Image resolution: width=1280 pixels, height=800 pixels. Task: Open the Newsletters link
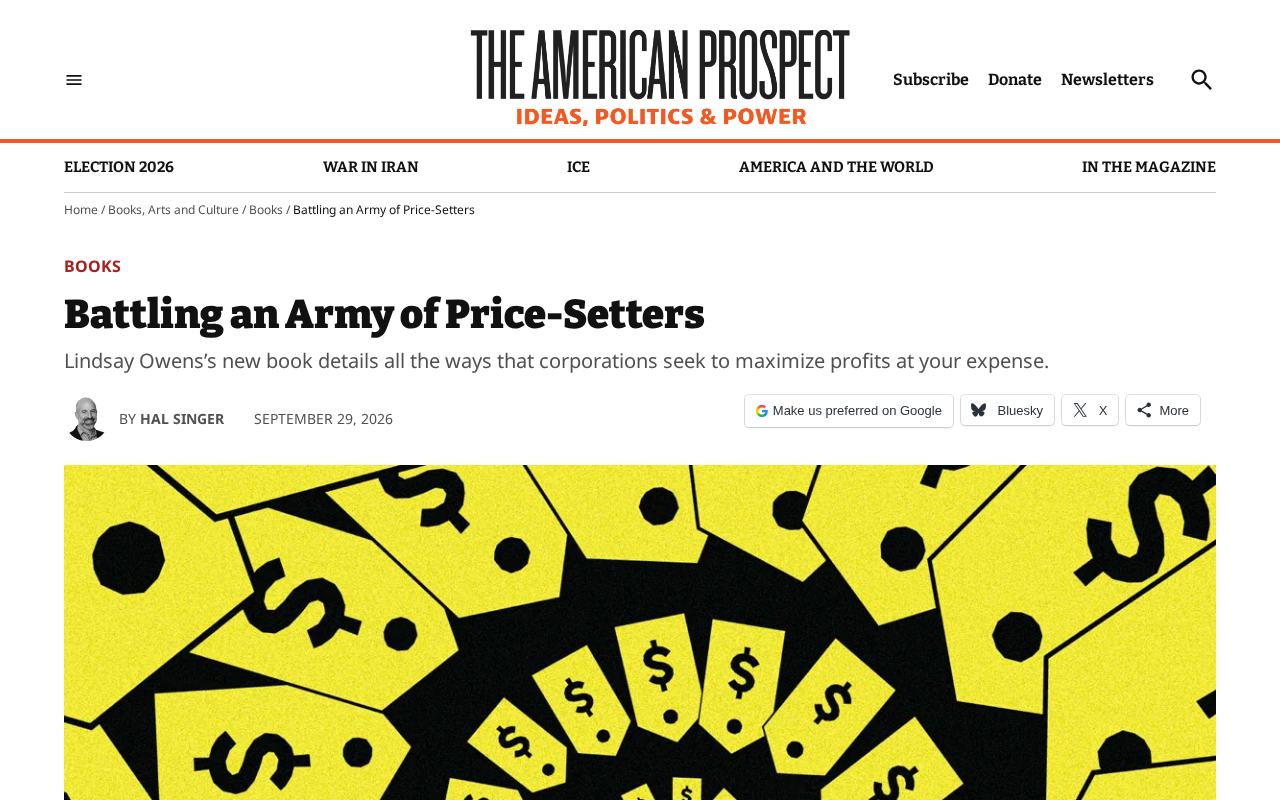click(1107, 80)
